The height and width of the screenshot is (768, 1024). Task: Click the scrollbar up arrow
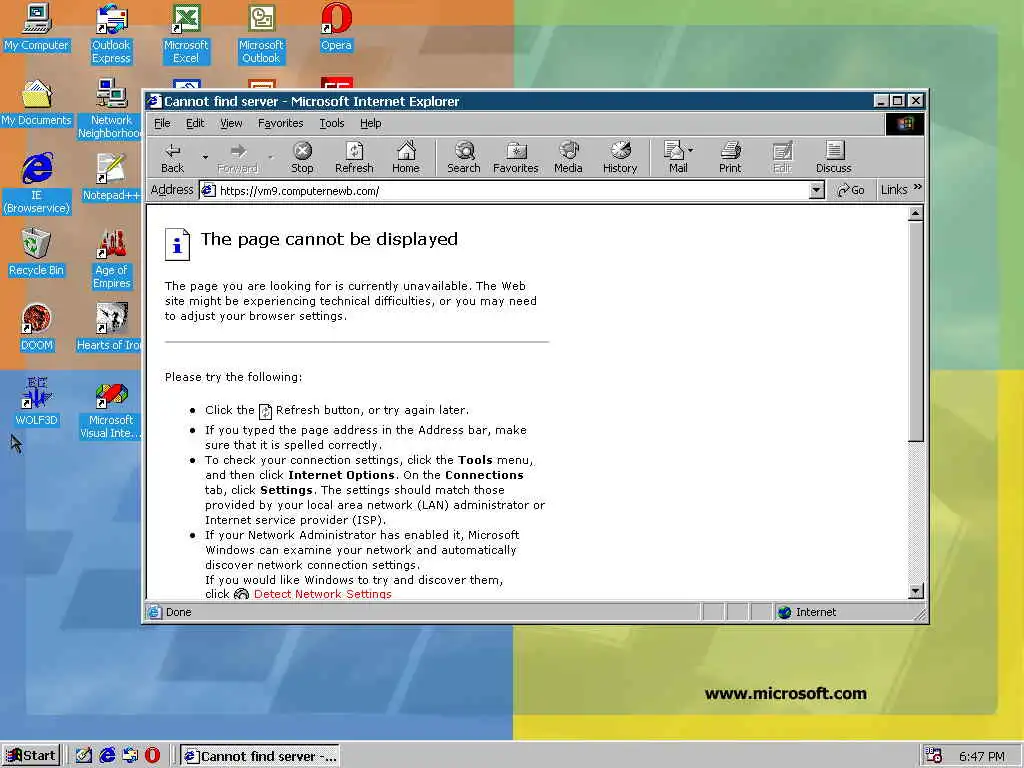click(x=916, y=214)
